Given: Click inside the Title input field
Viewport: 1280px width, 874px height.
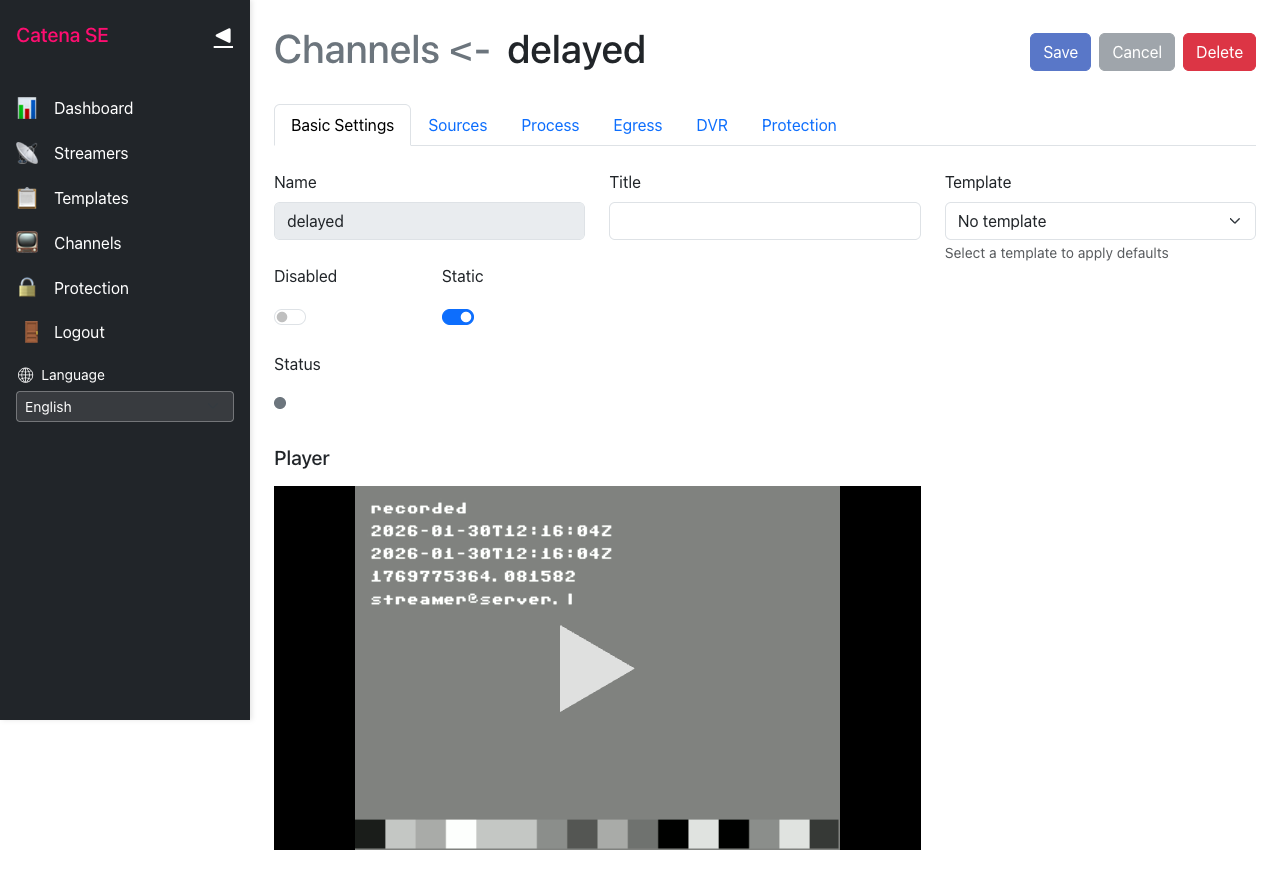Looking at the screenshot, I should 764,221.
